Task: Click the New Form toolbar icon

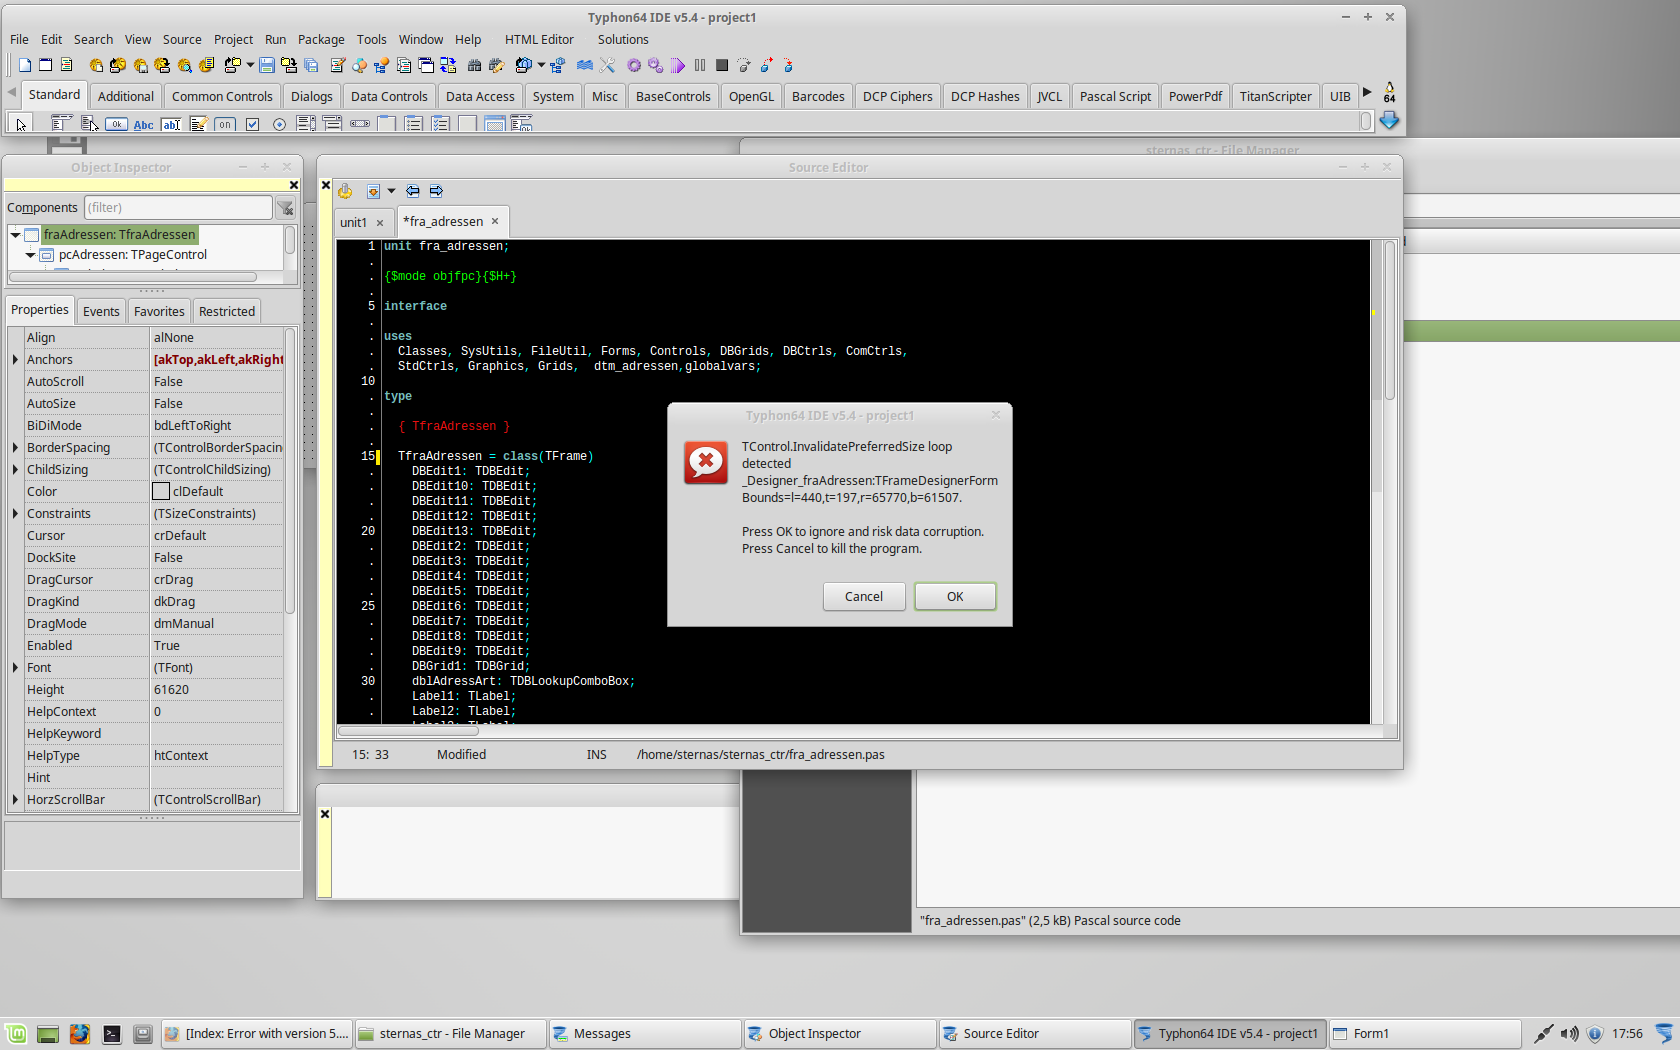Action: click(45, 65)
